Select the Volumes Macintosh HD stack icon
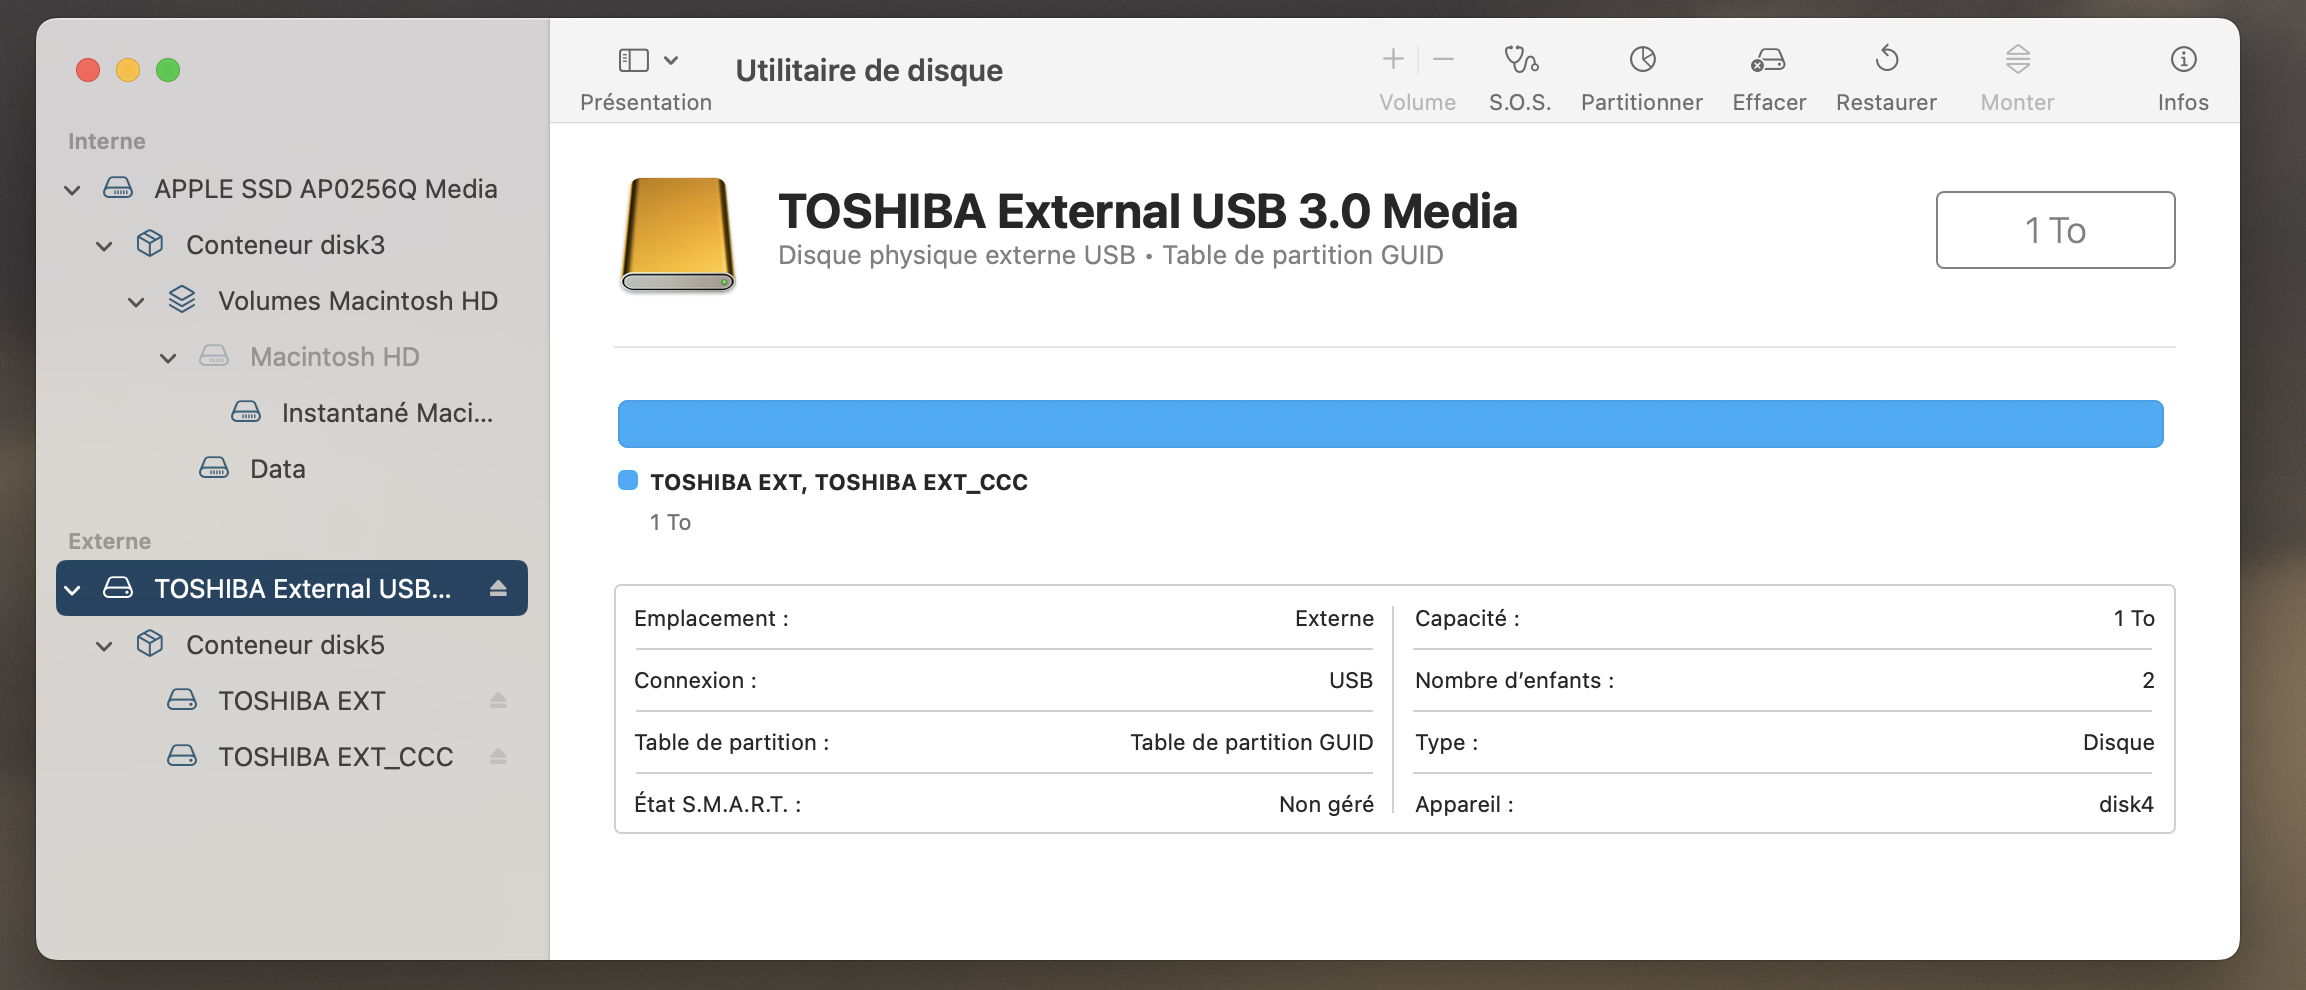Screen dimensions: 2306x990 [182, 300]
